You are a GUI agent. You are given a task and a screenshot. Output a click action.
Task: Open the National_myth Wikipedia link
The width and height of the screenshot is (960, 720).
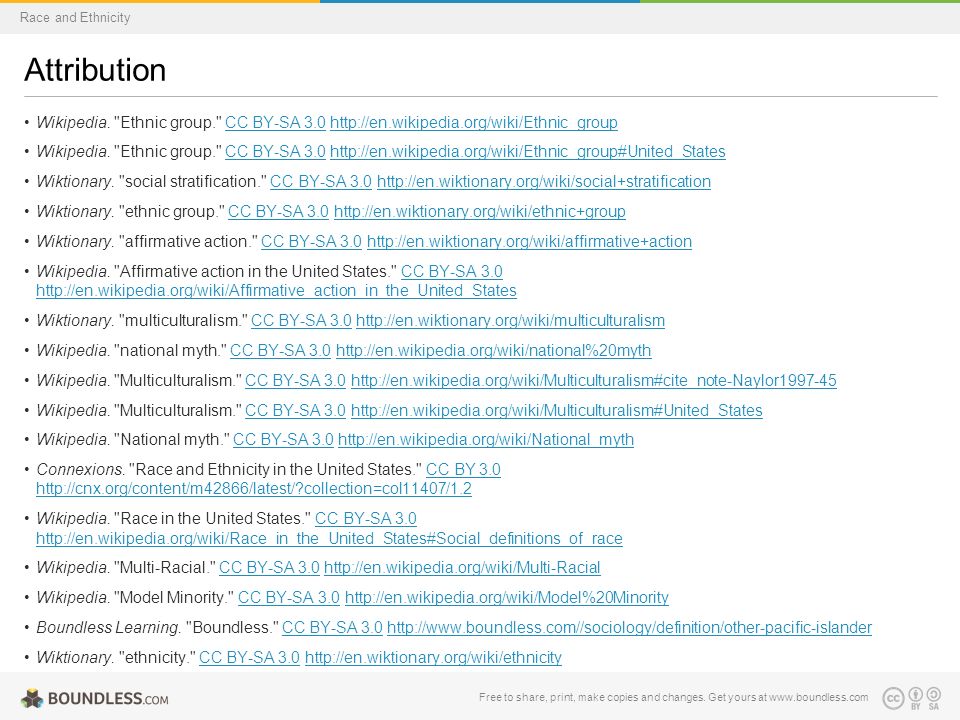click(486, 440)
